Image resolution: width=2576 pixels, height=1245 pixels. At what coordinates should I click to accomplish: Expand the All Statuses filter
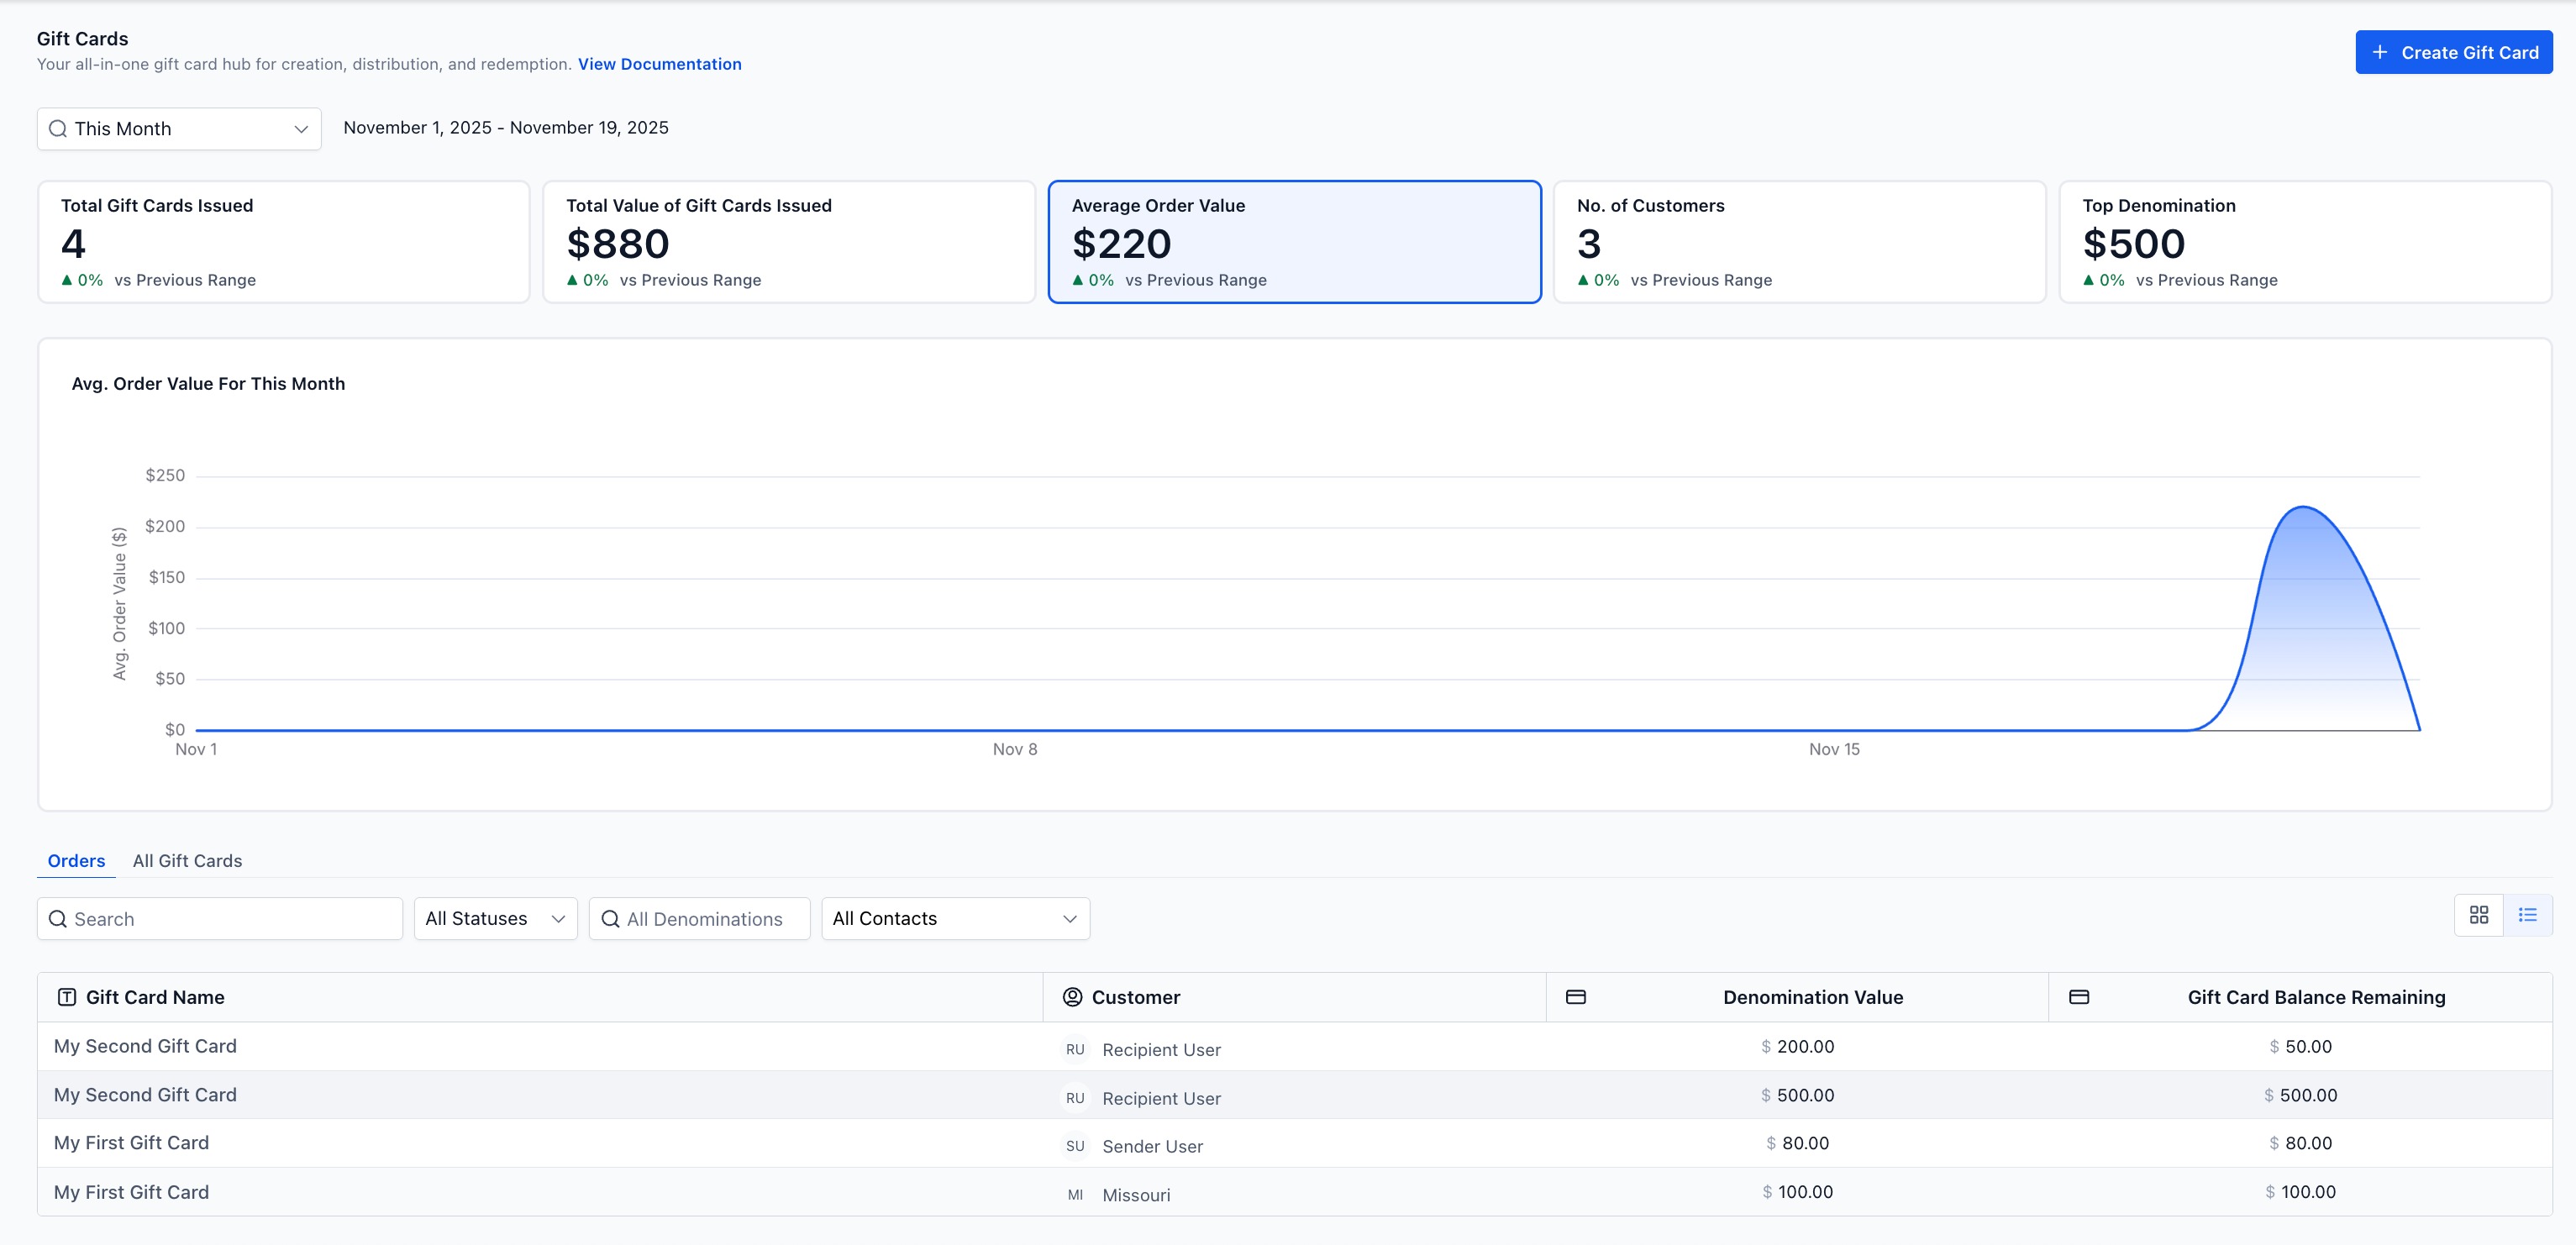click(x=495, y=918)
